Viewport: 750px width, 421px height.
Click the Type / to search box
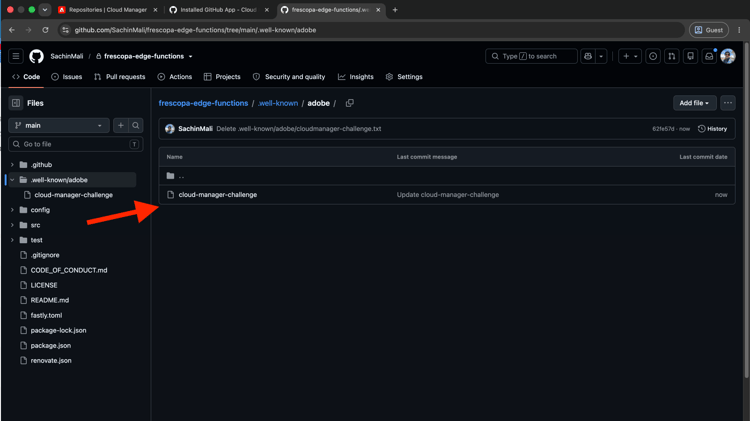tap(531, 56)
